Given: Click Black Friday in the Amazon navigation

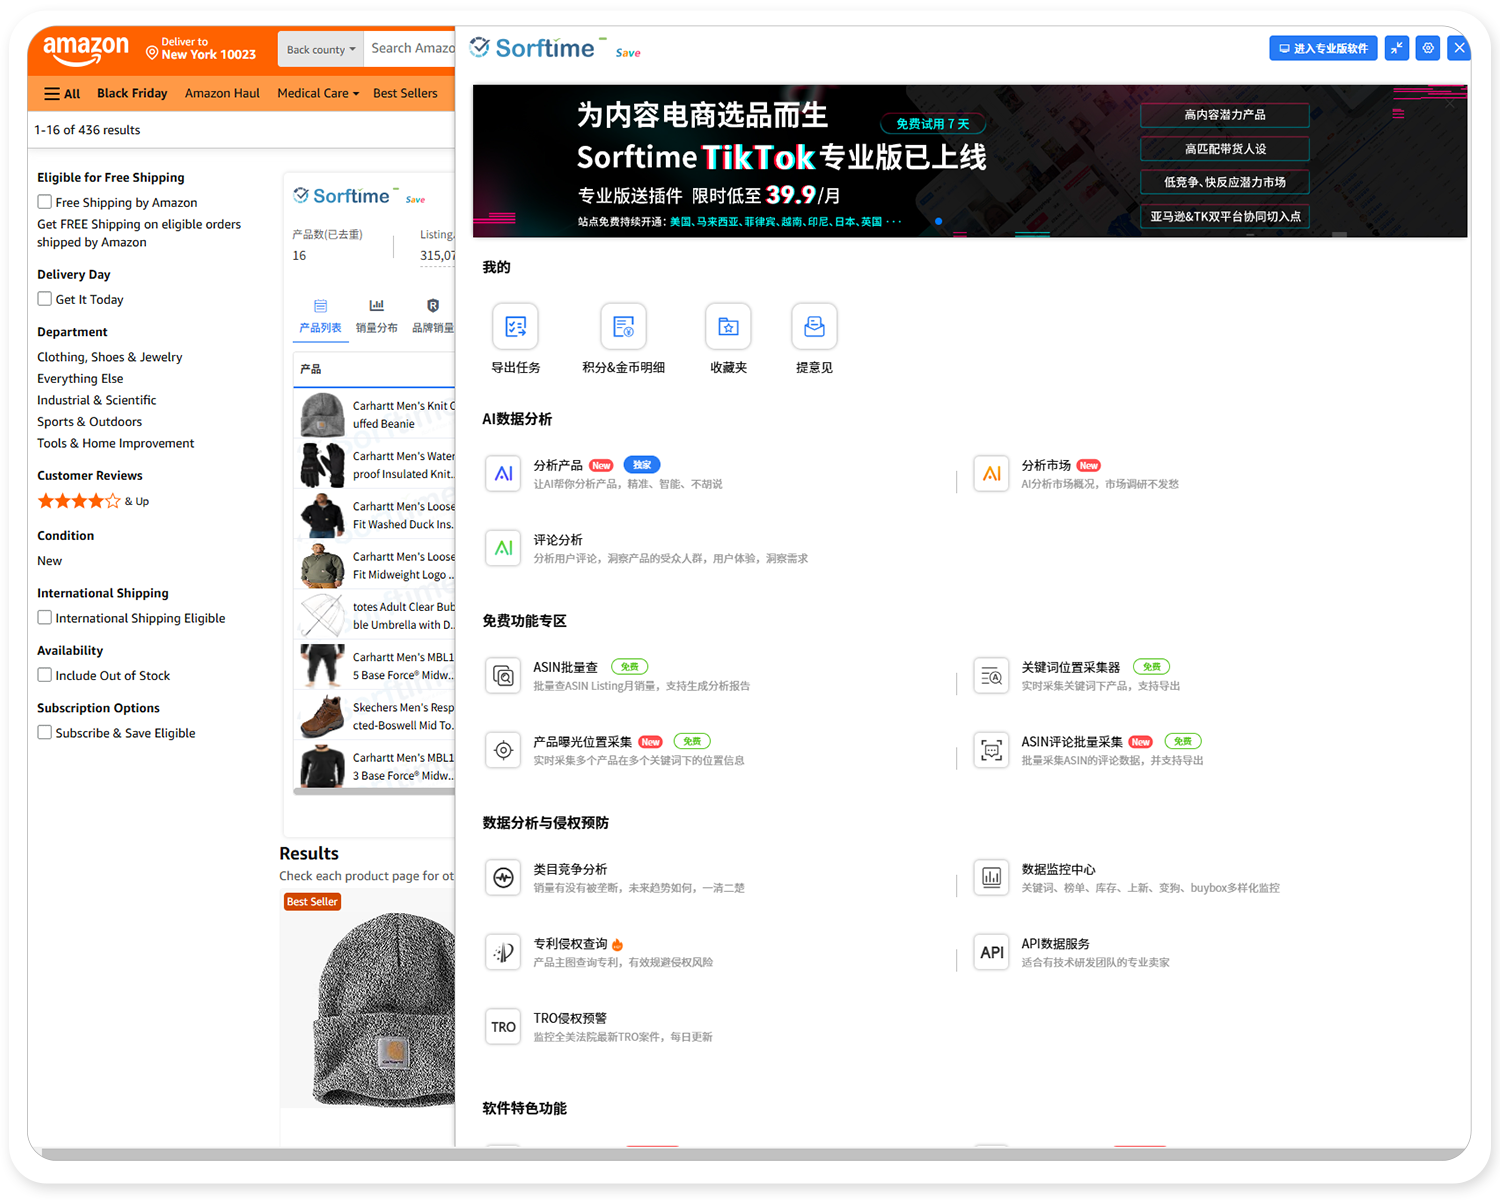Looking at the screenshot, I should pyautogui.click(x=132, y=93).
